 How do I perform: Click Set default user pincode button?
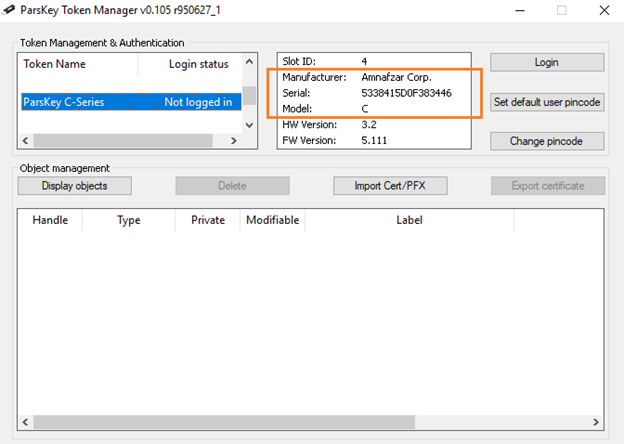click(x=547, y=102)
